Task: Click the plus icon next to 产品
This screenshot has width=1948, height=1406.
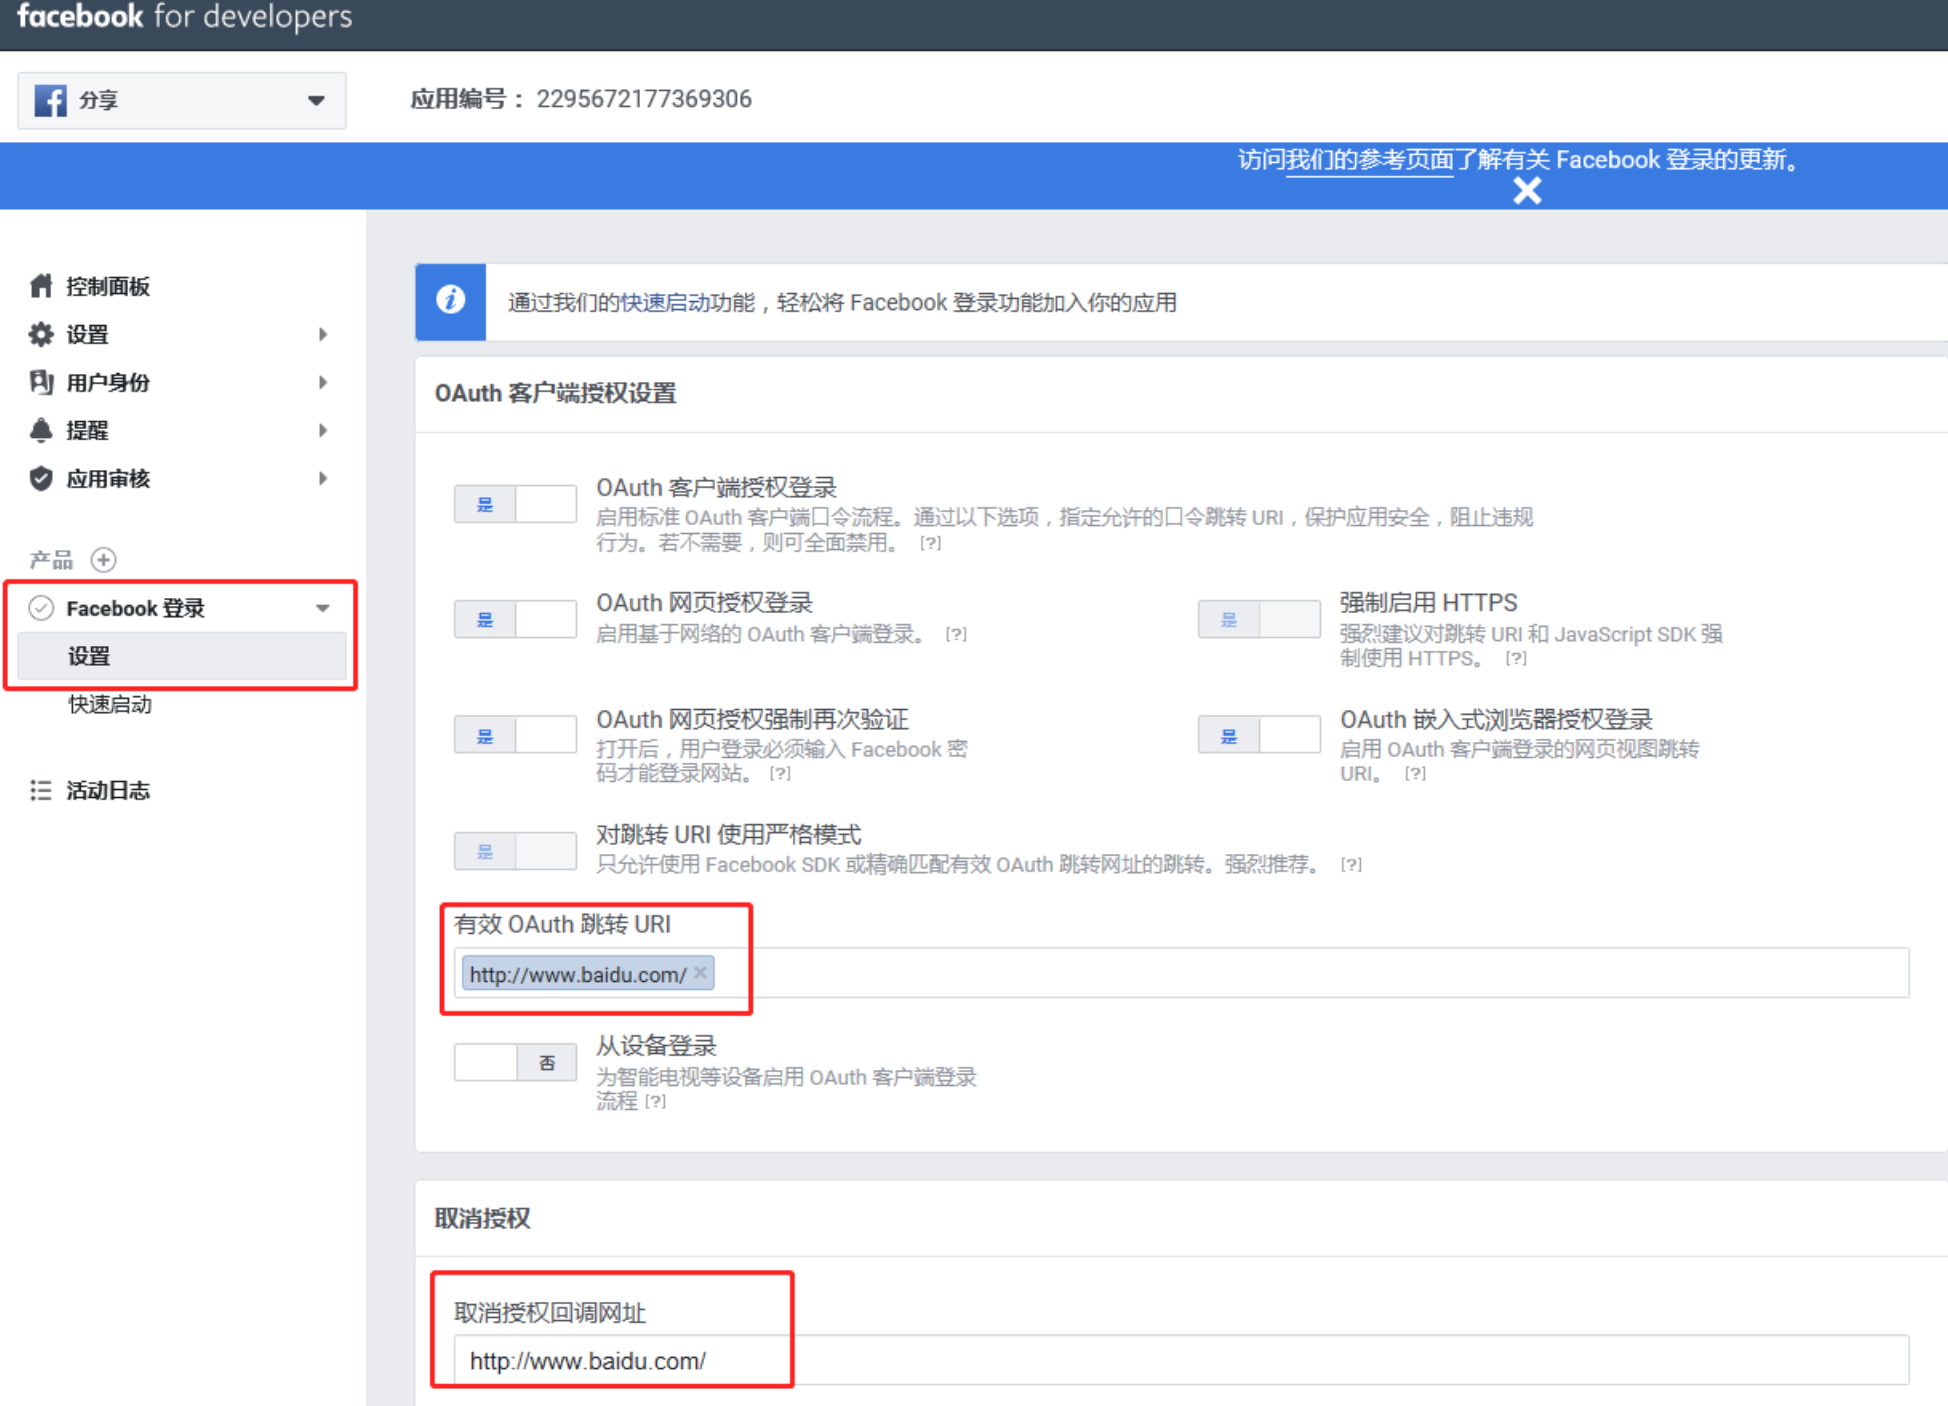Action: pyautogui.click(x=104, y=560)
